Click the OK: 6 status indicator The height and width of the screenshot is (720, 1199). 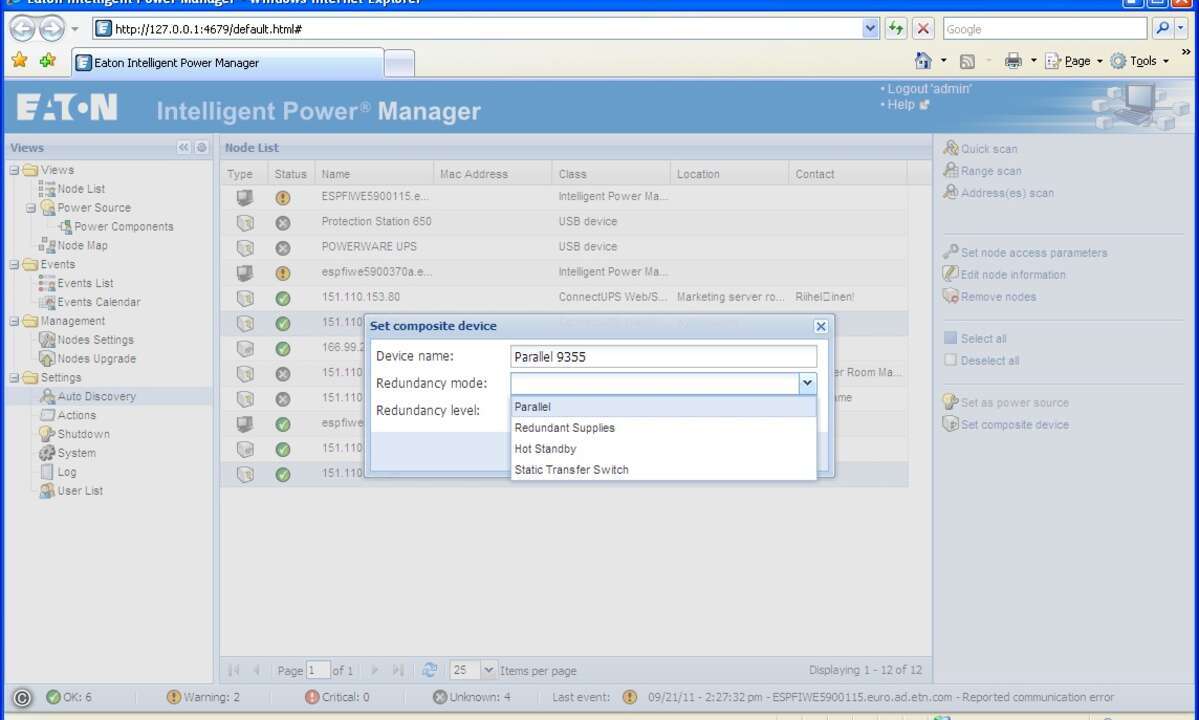(69, 697)
